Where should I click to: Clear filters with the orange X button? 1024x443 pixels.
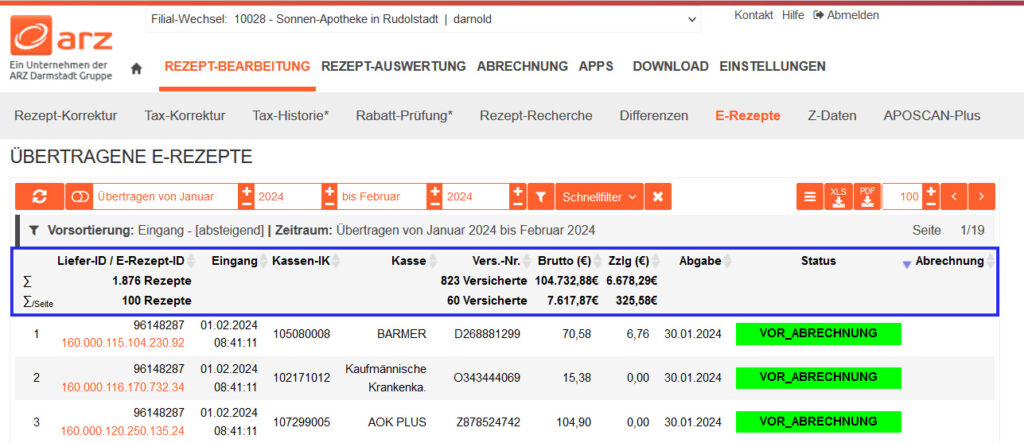click(x=657, y=197)
